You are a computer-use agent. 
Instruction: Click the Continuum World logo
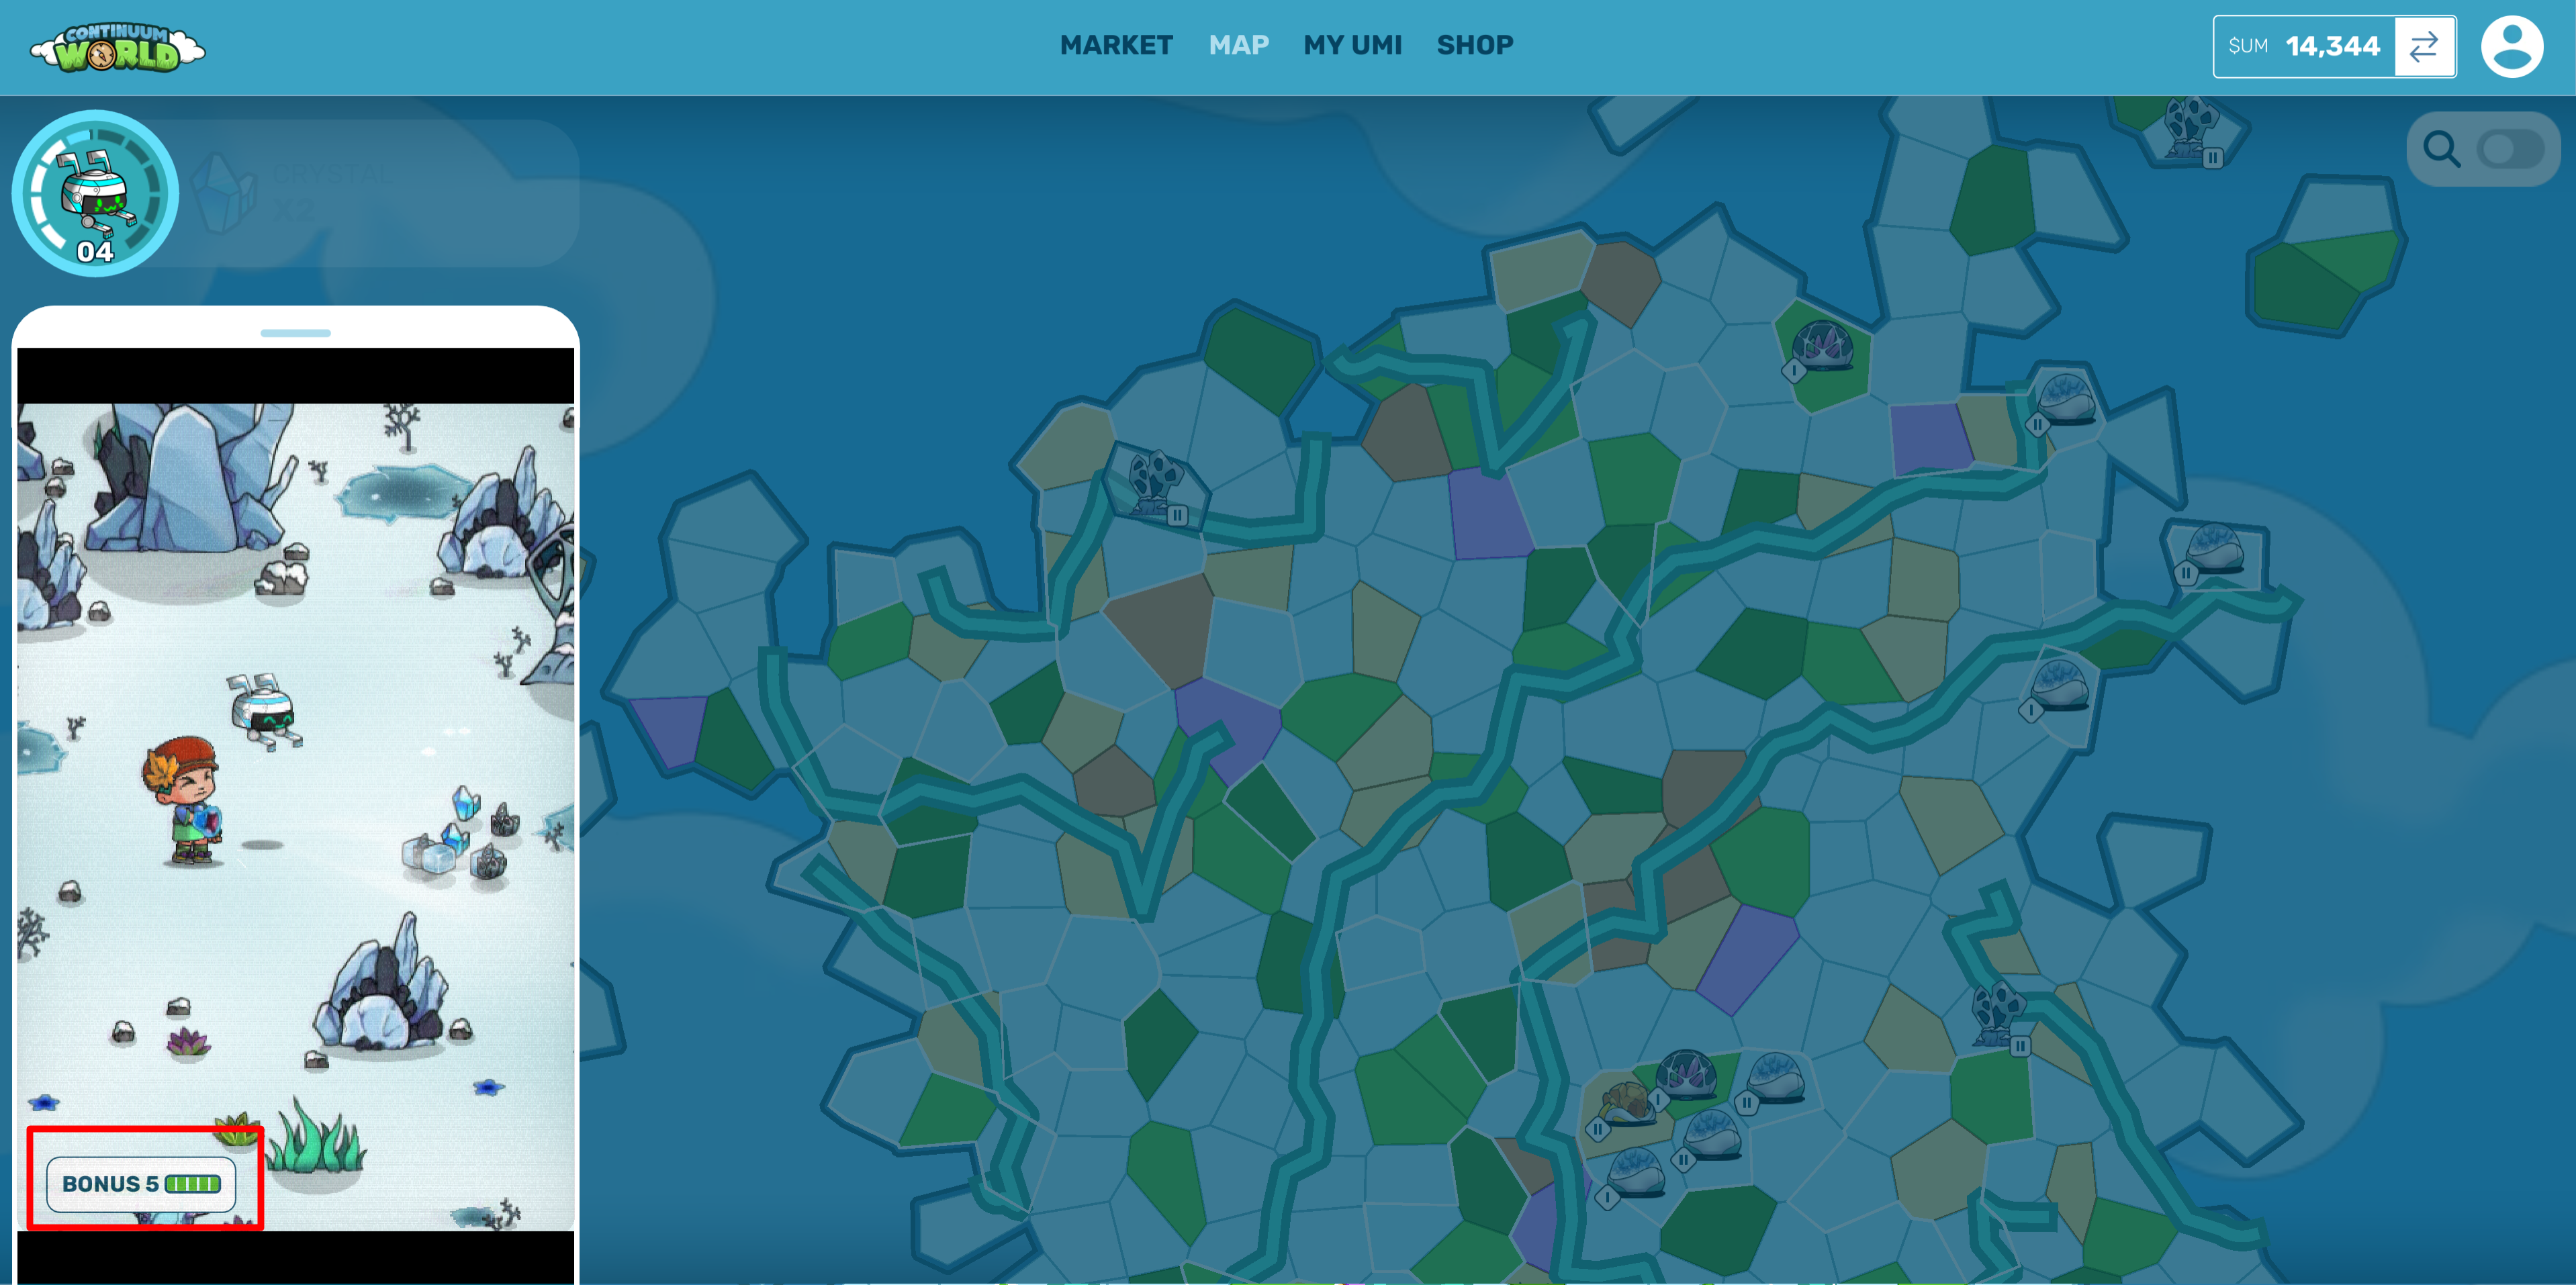point(117,47)
